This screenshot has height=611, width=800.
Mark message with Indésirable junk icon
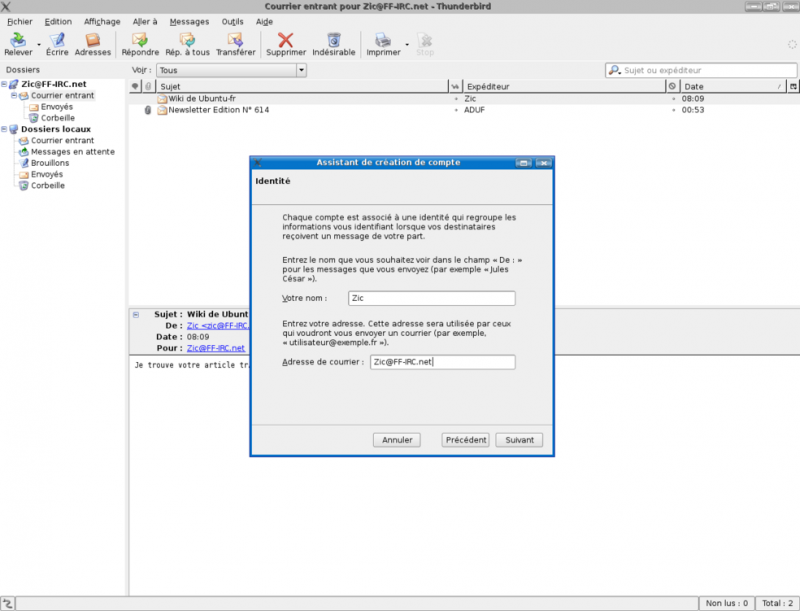333,41
